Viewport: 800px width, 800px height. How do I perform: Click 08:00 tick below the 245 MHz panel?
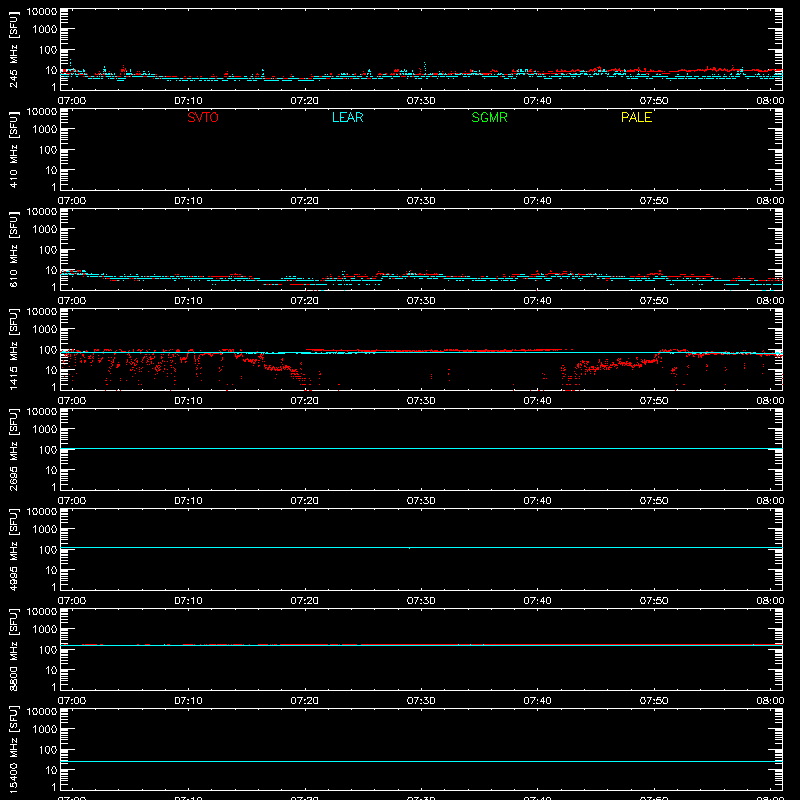click(770, 101)
